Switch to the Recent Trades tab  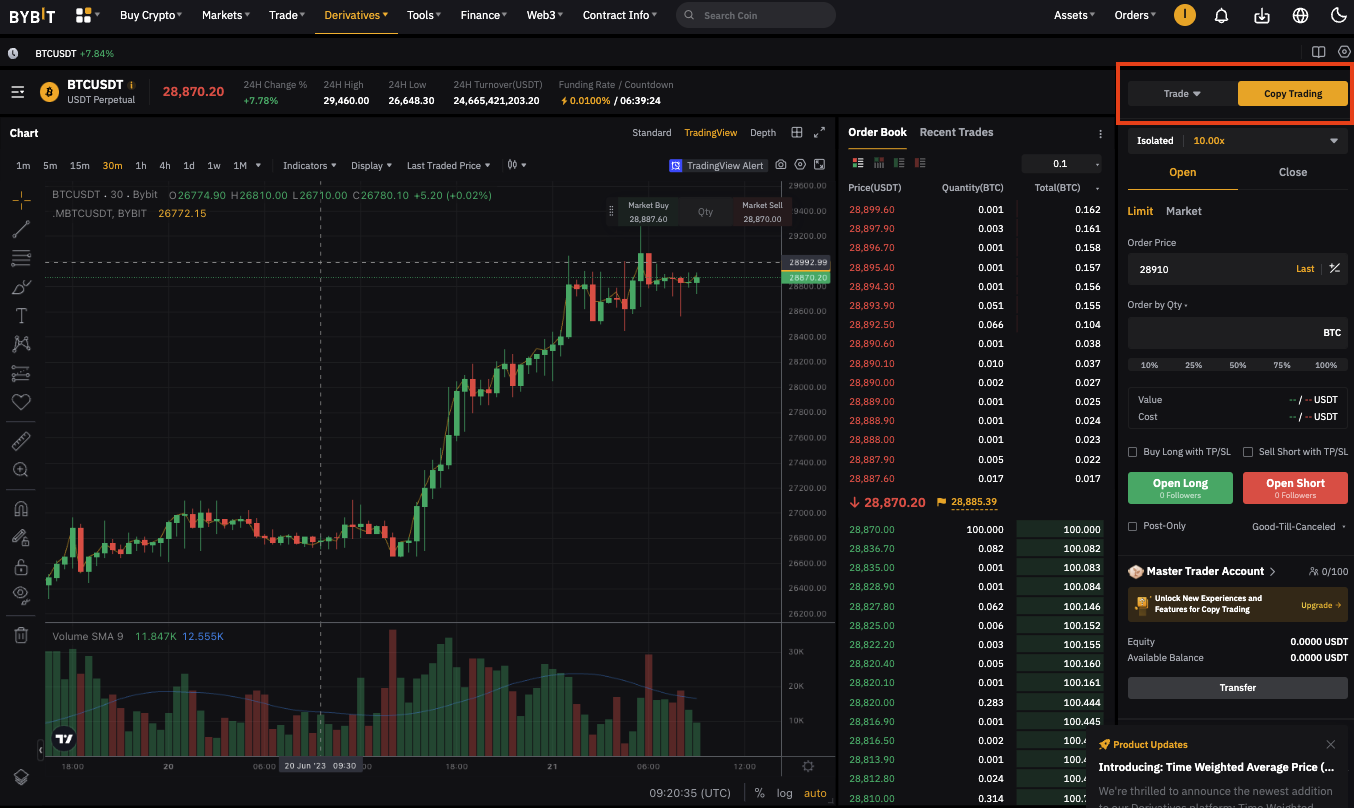point(956,132)
